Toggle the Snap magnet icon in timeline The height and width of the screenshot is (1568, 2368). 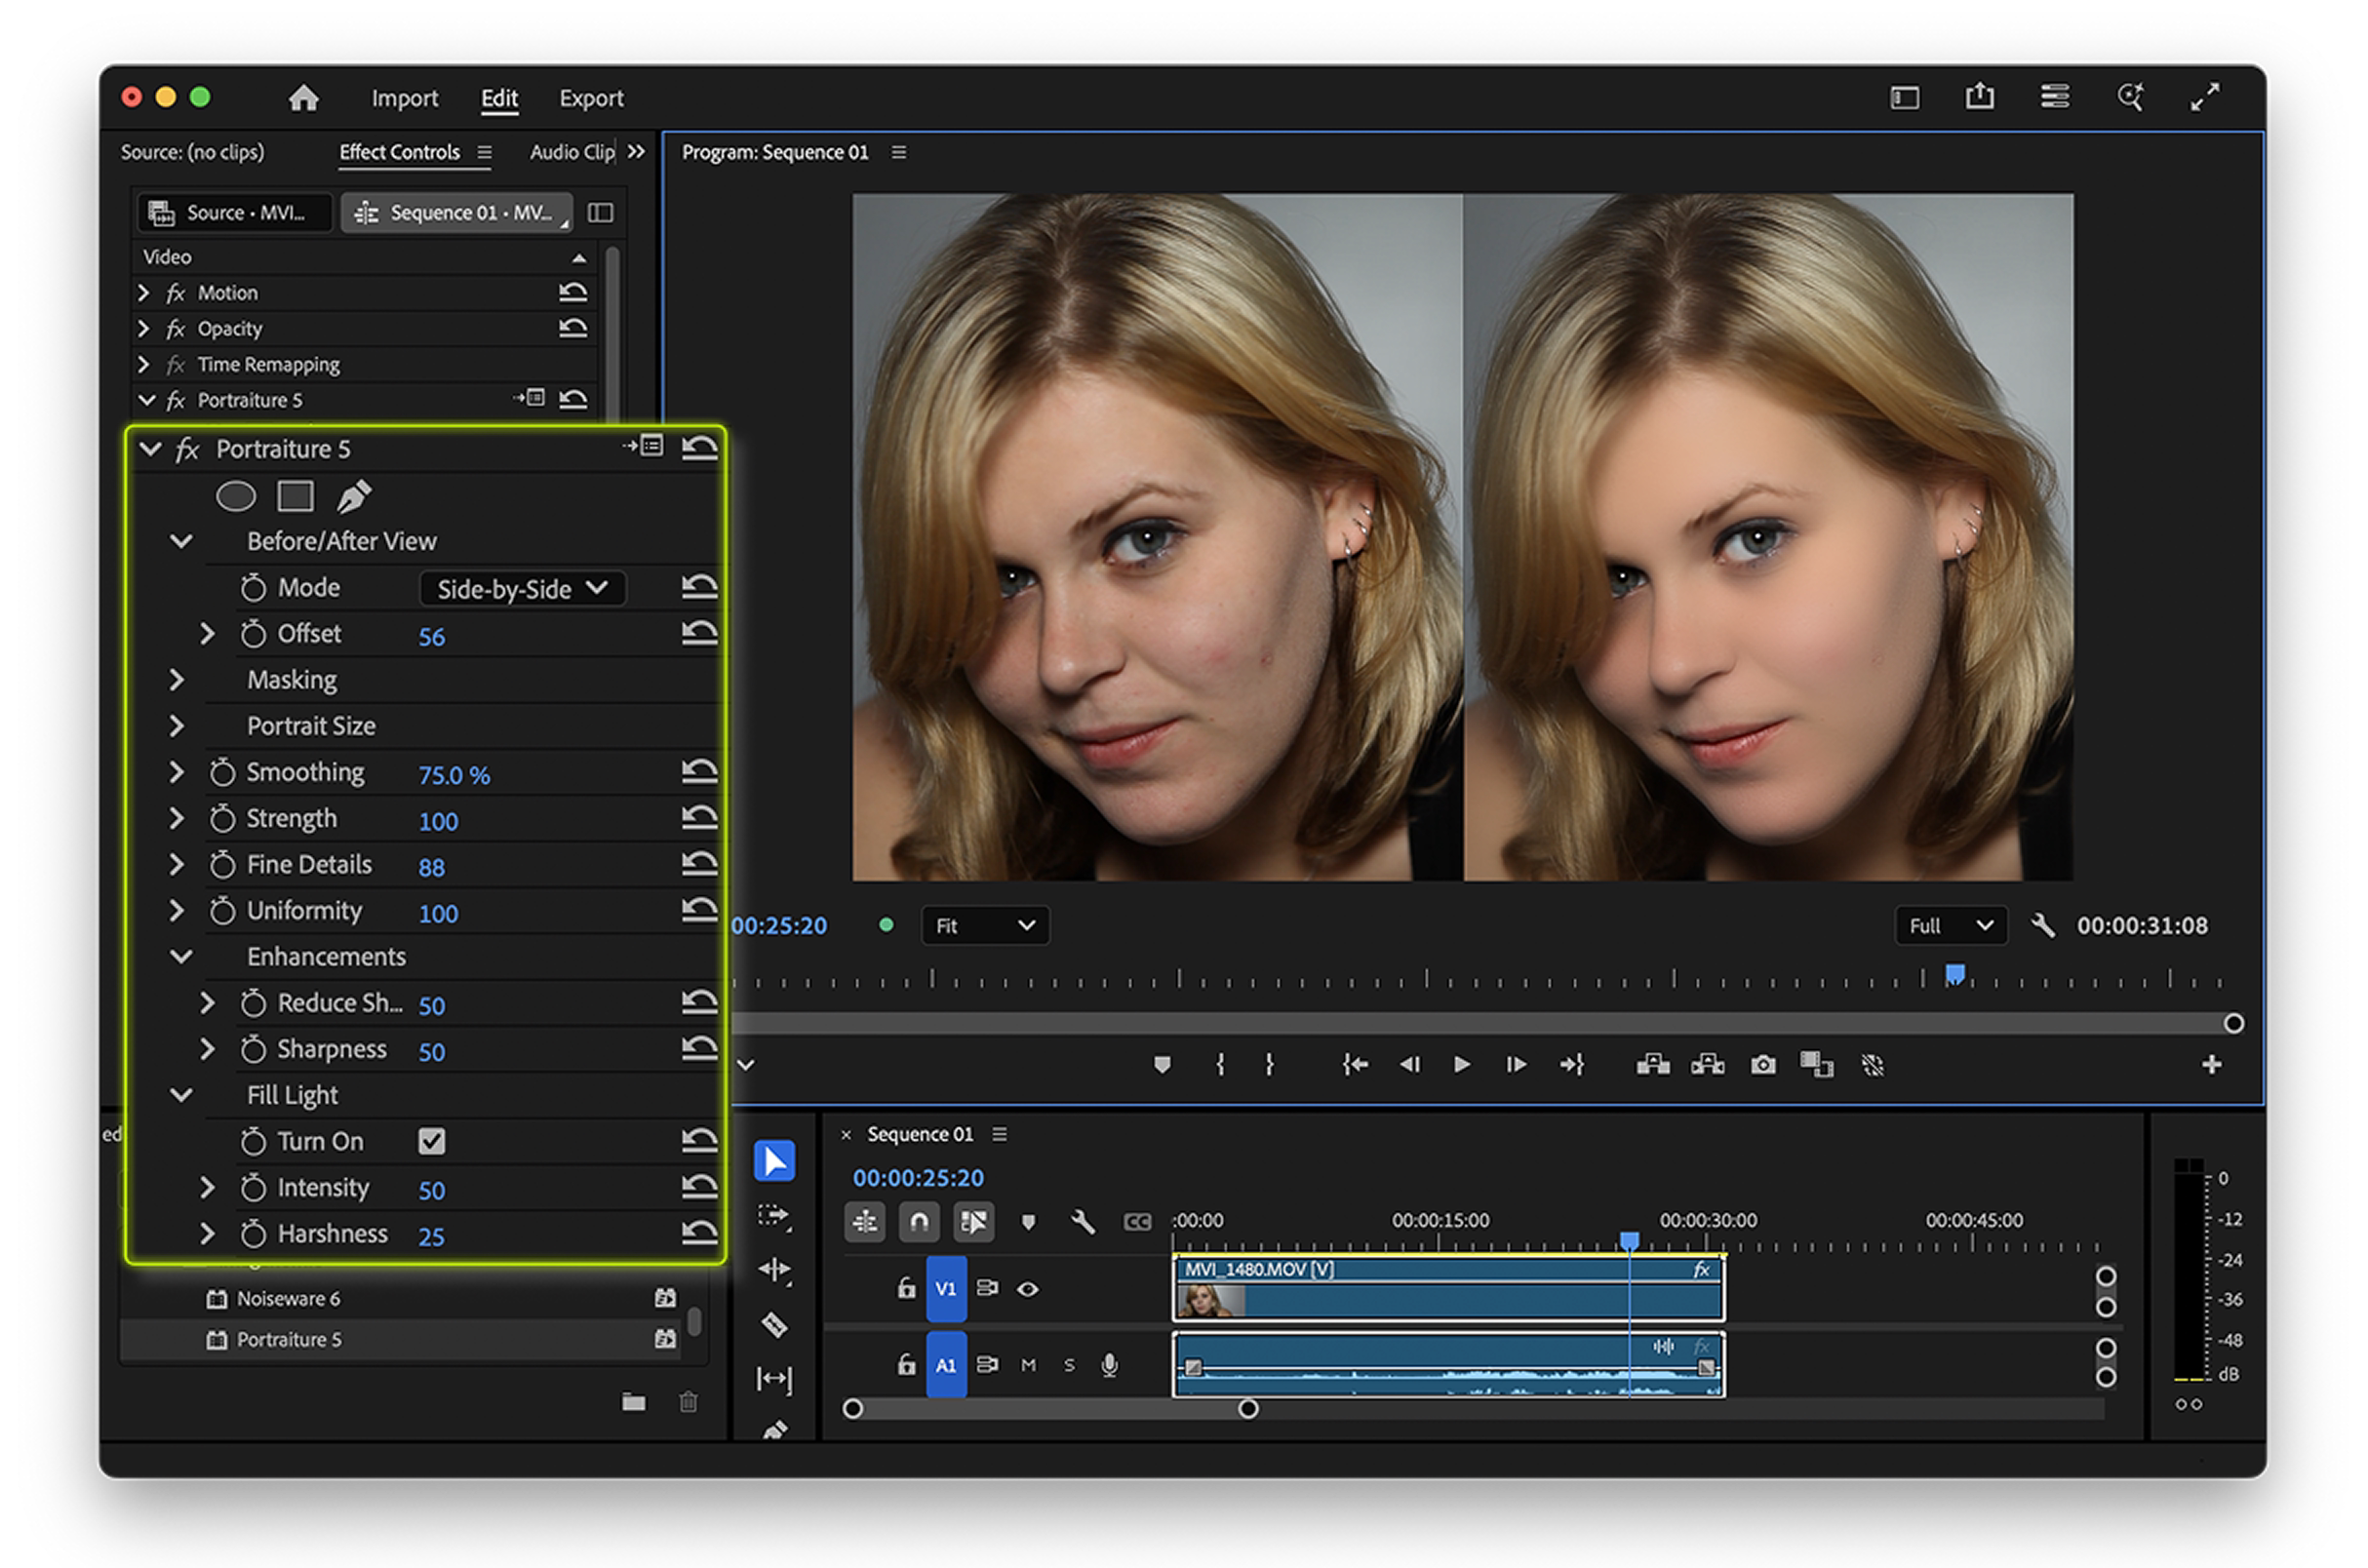click(x=918, y=1221)
